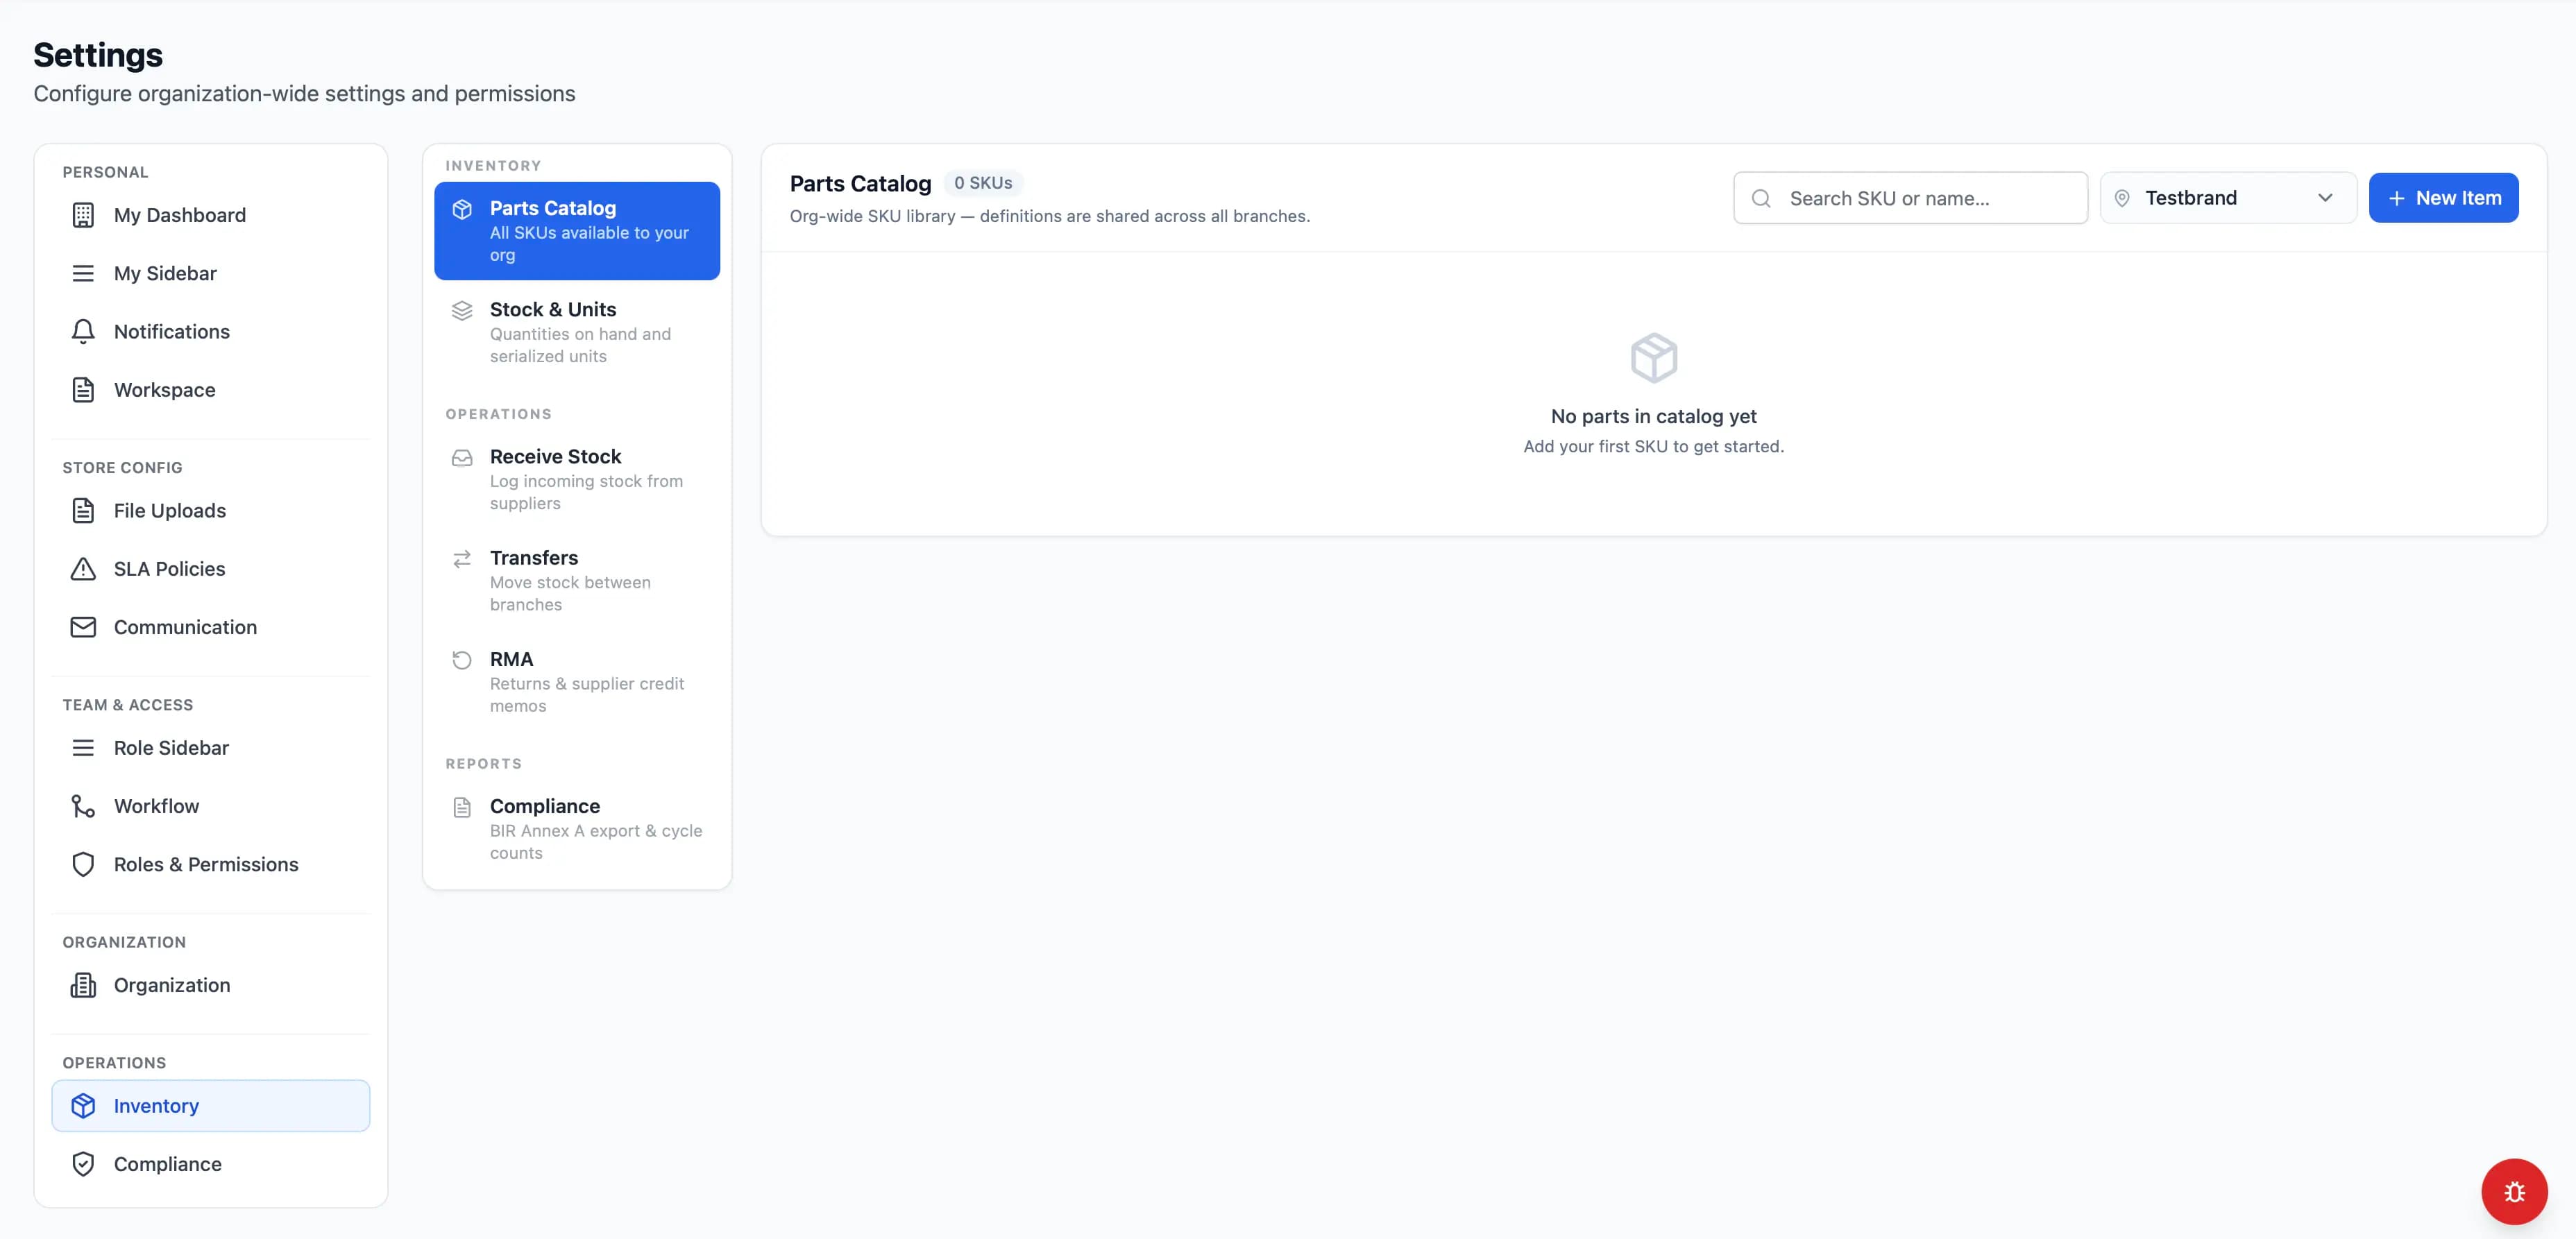Click the Roles & Permissions shield icon
Screen dimensions: 2576x1239
(83, 864)
